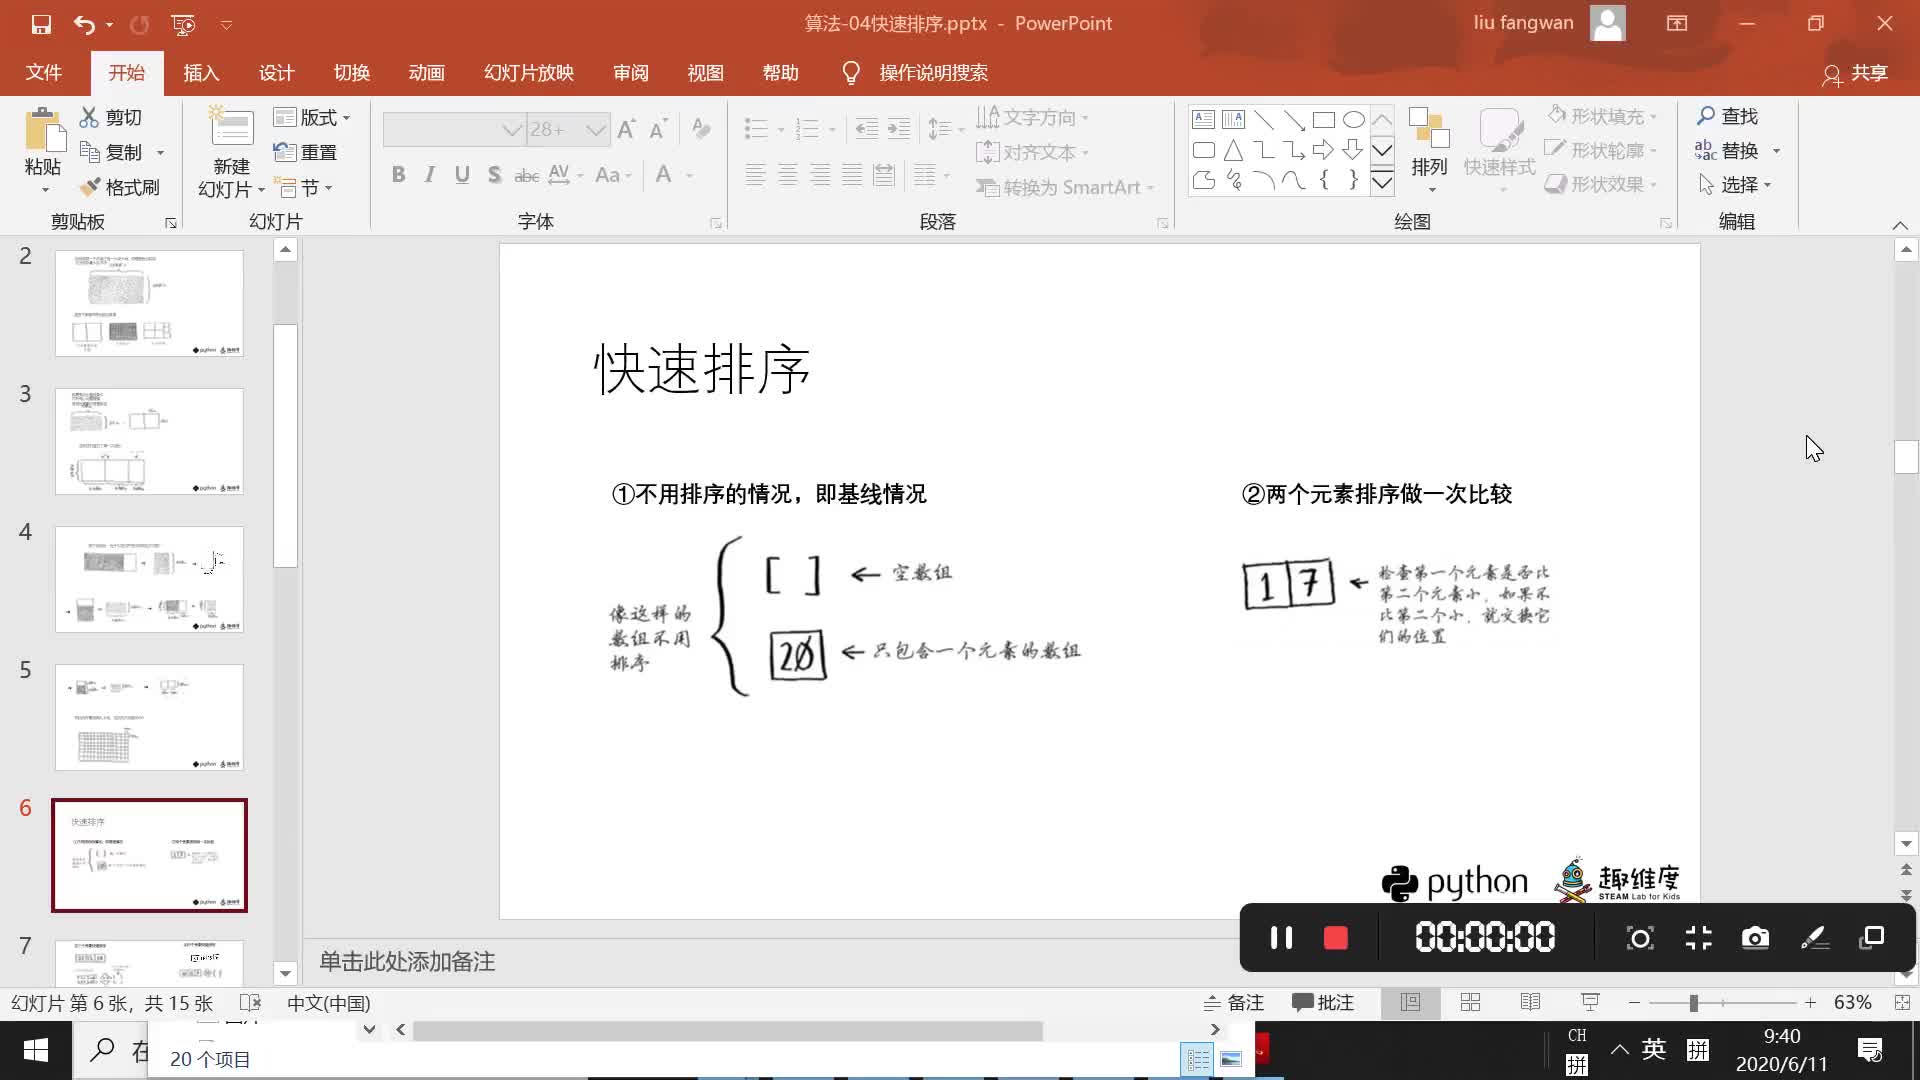Switch to Animations (动画) tab
The image size is (1920, 1080).
click(426, 73)
